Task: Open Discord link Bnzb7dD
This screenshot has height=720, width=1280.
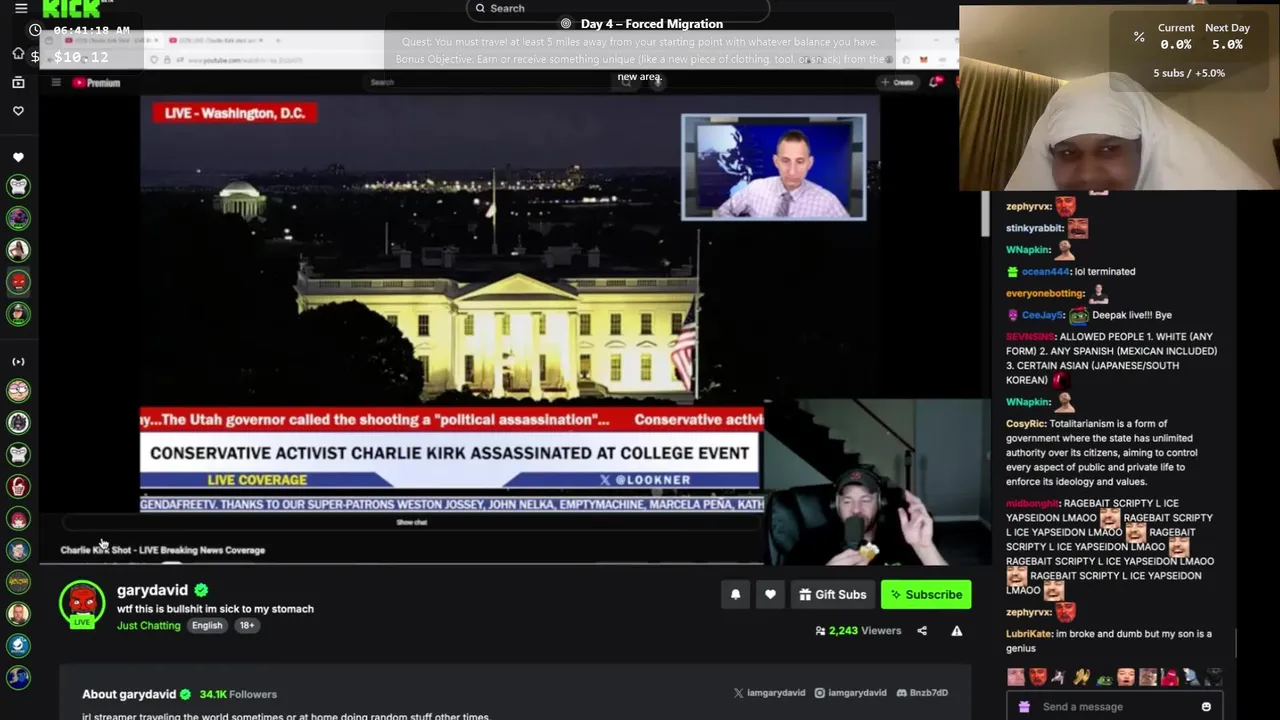Action: 922,693
